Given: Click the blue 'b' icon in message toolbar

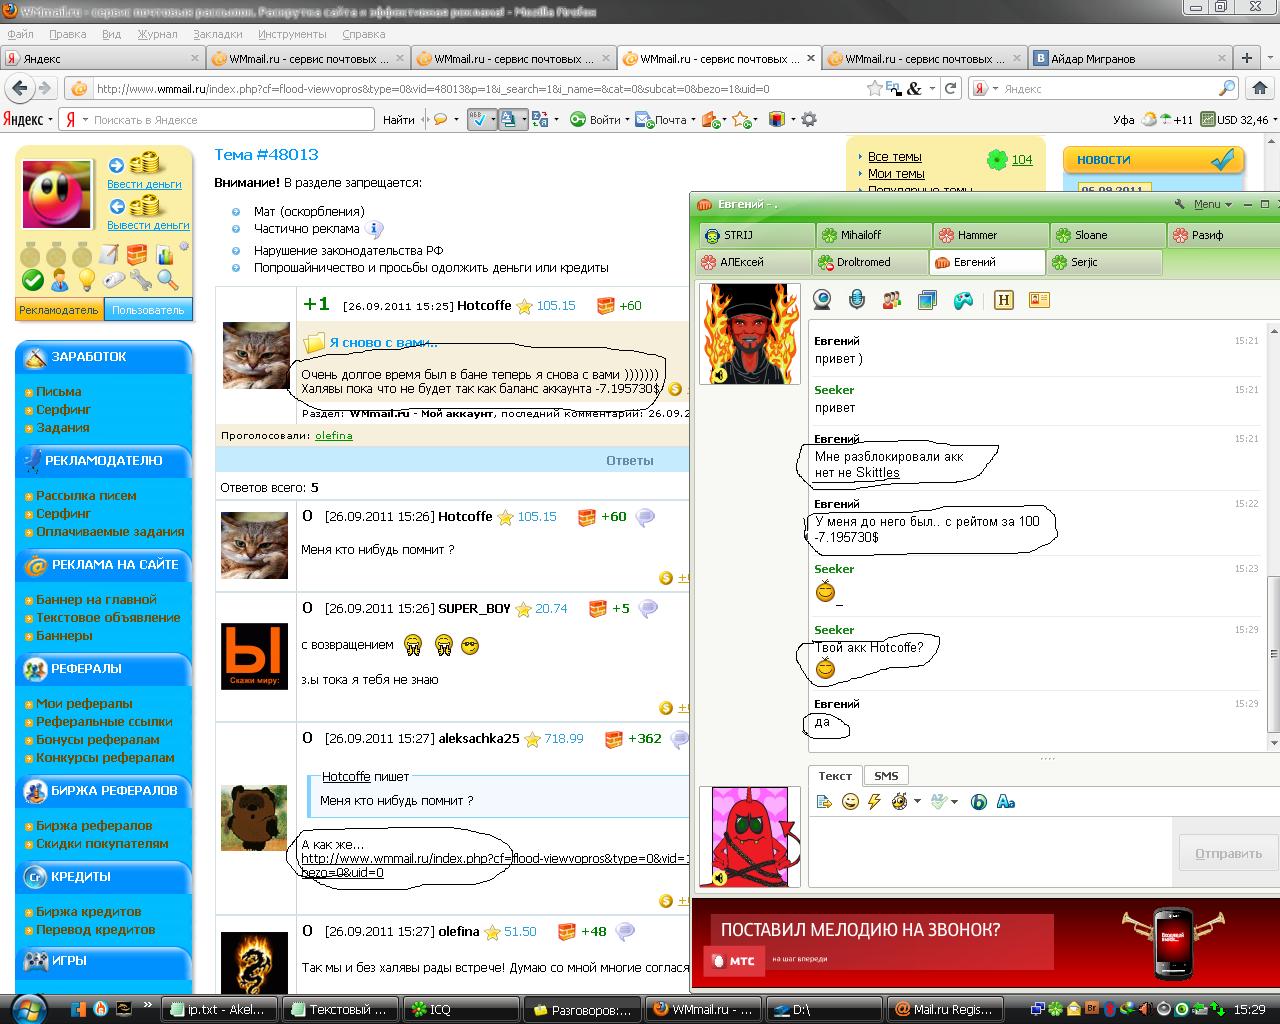Looking at the screenshot, I should click(979, 801).
